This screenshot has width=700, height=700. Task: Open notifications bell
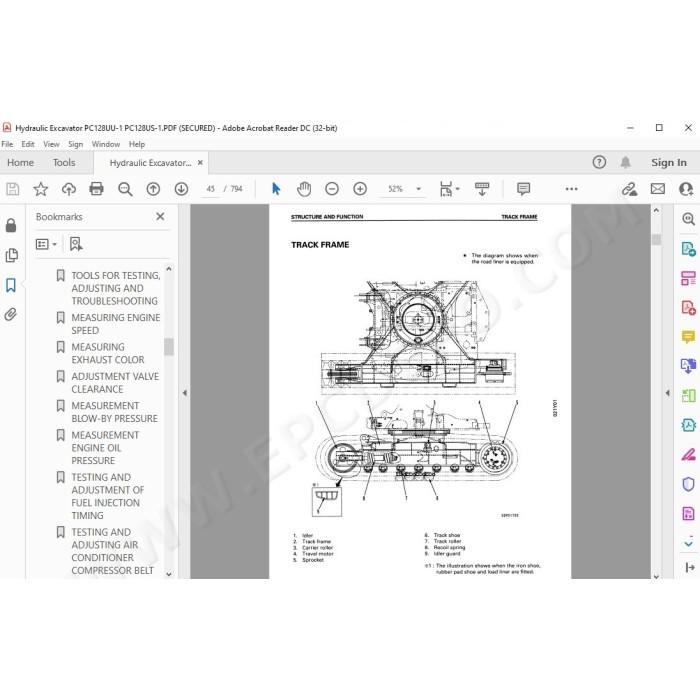click(x=625, y=162)
